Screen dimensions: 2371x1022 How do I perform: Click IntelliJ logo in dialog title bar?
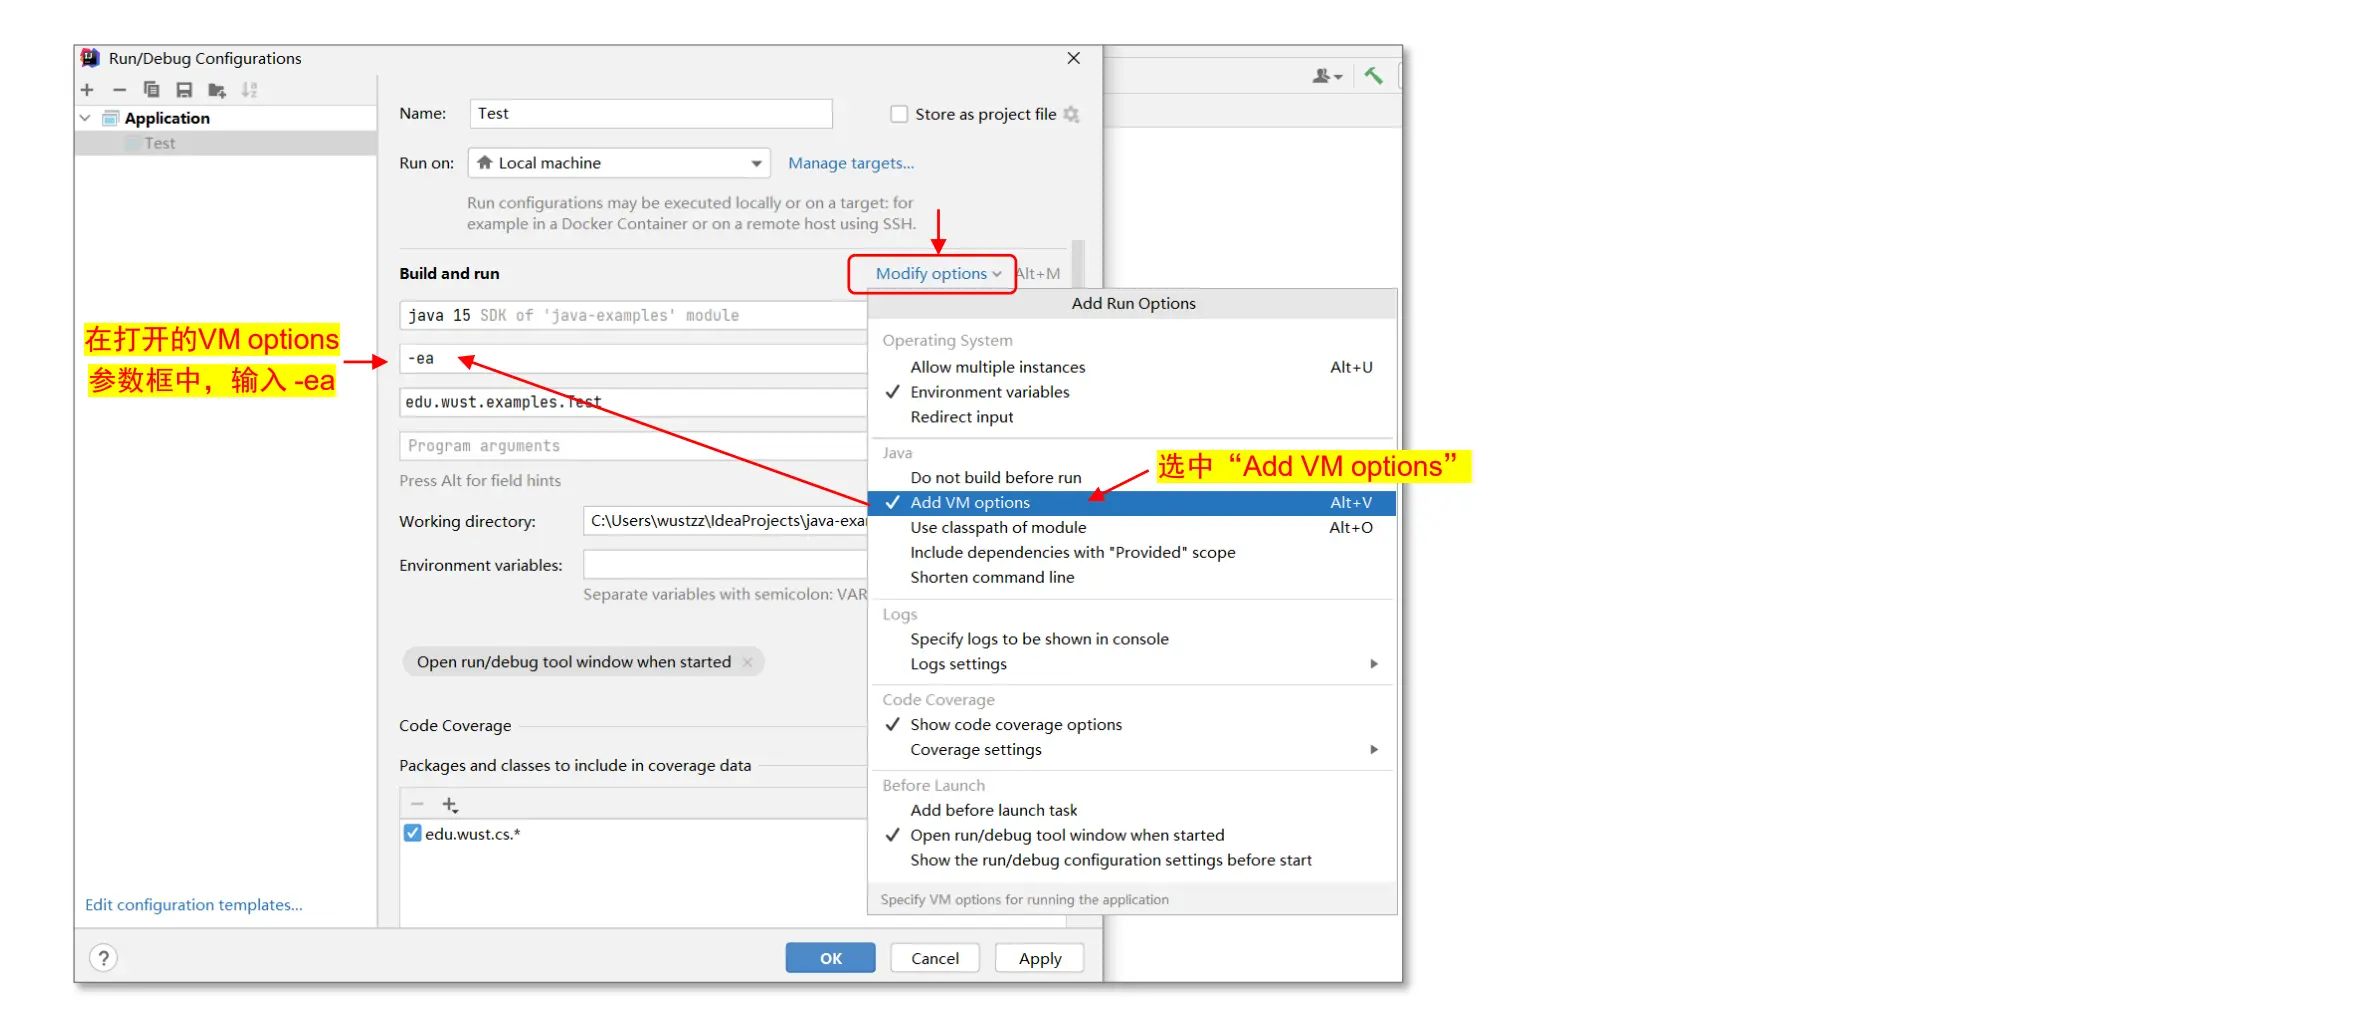[x=91, y=58]
